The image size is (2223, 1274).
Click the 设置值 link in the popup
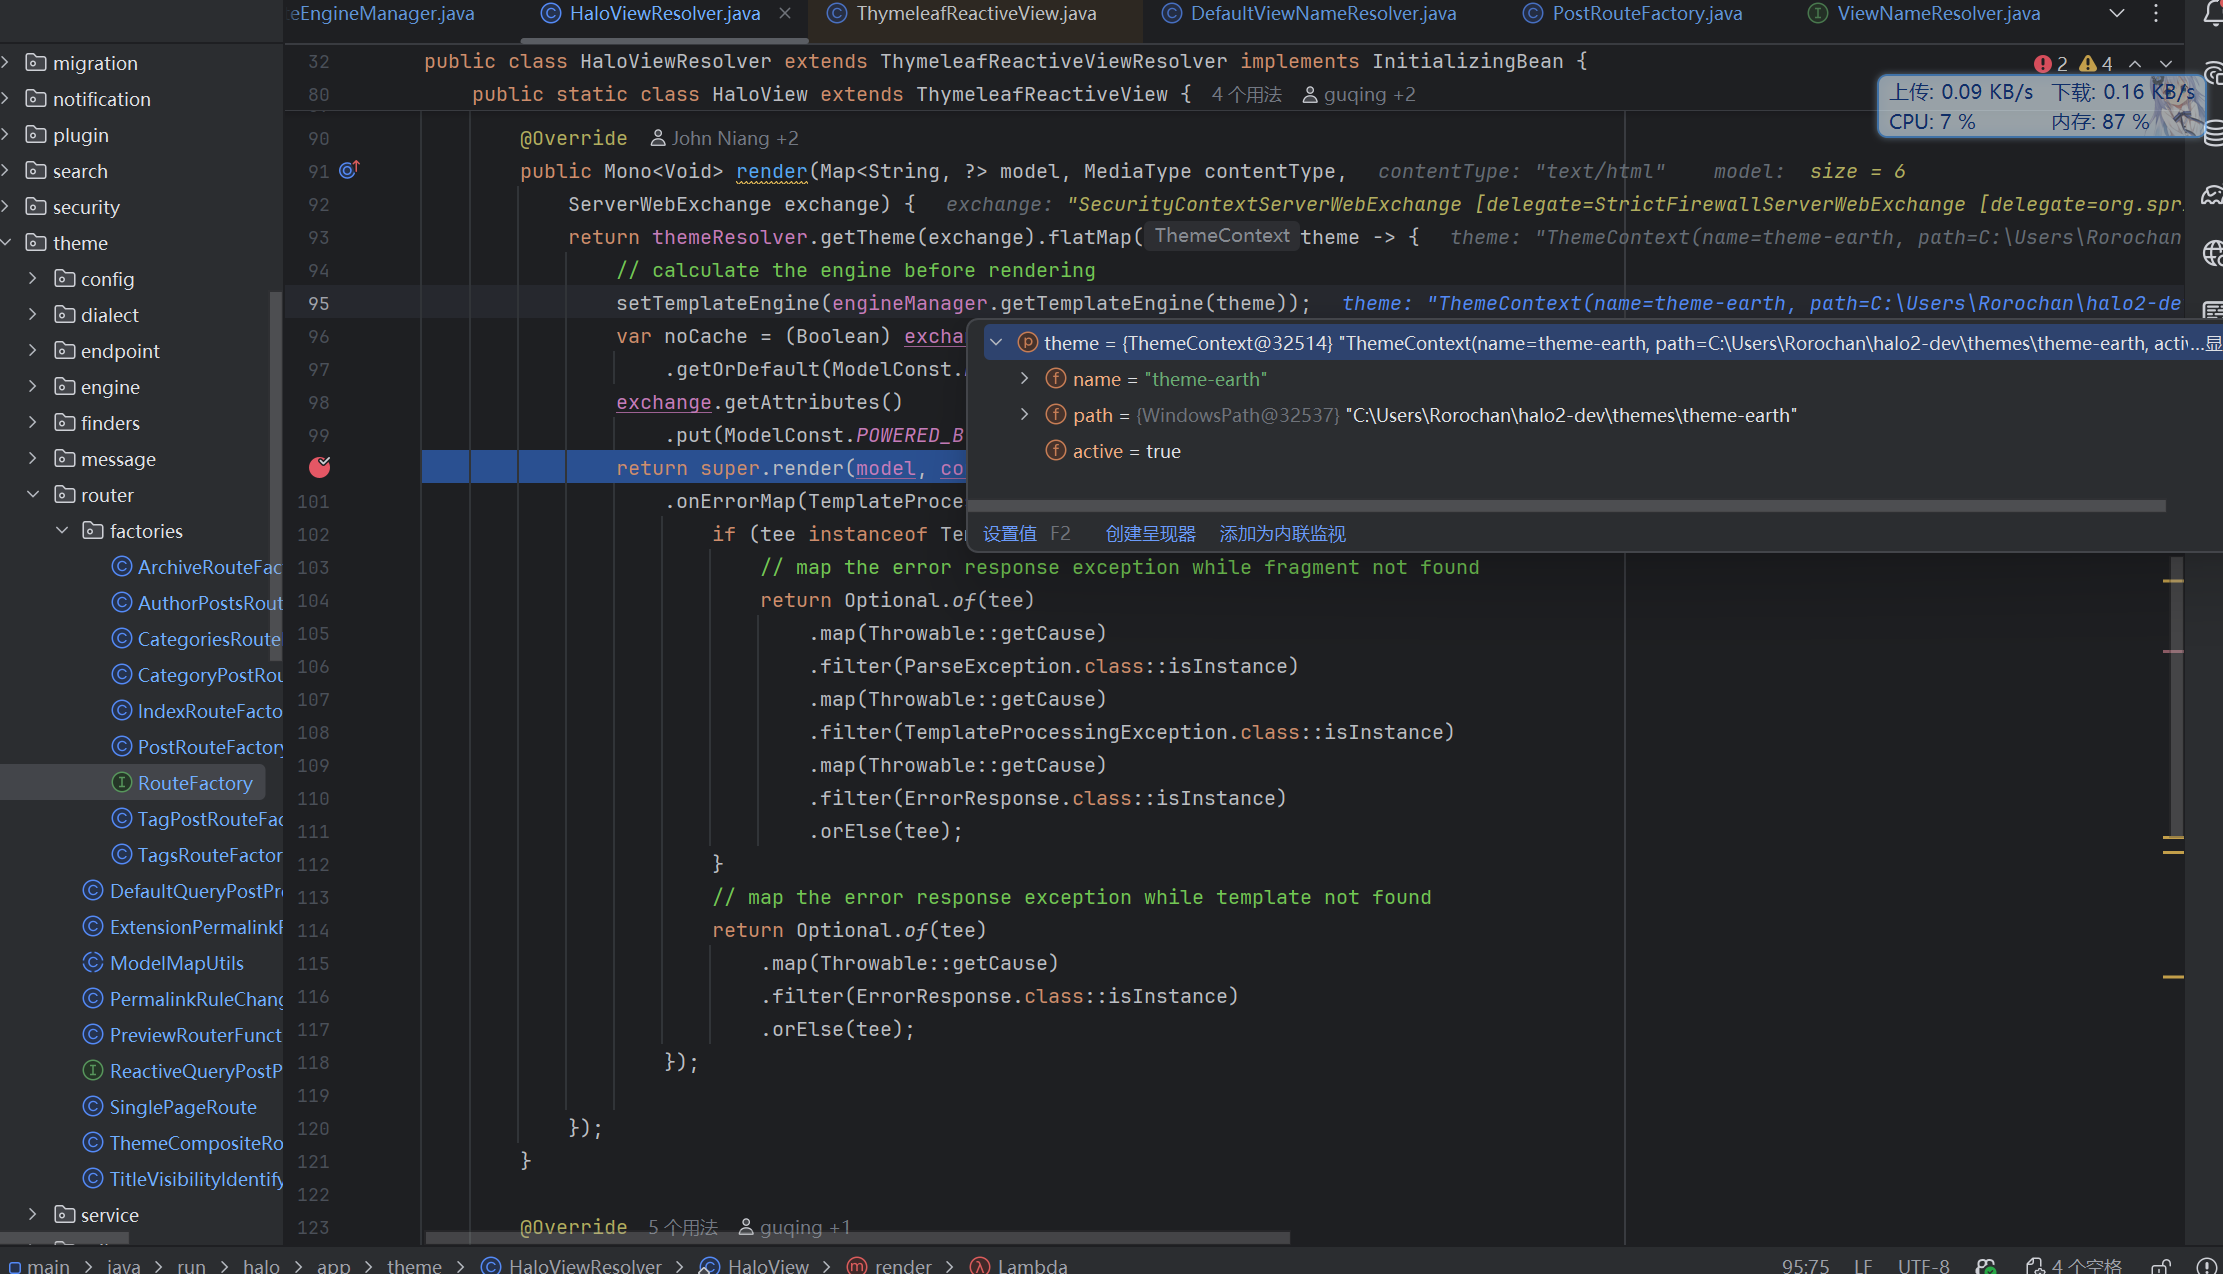(1009, 534)
